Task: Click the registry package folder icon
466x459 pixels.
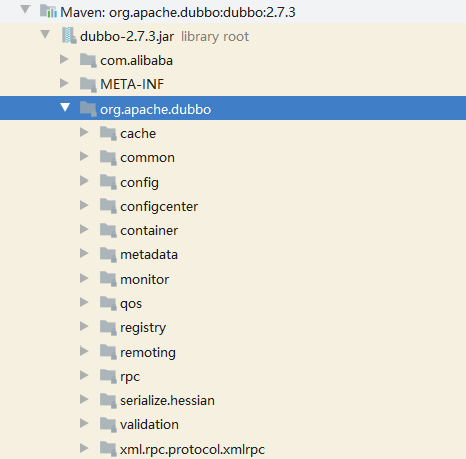Action: 108,328
